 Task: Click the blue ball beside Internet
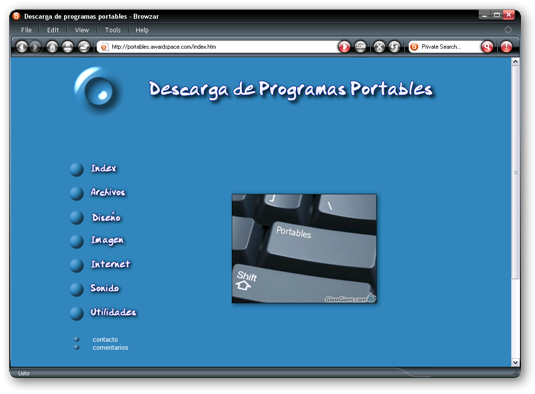pos(77,265)
